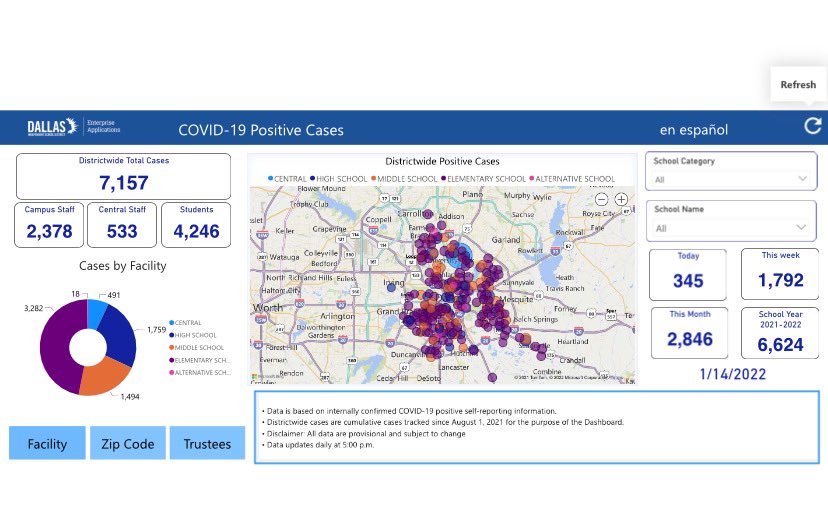
Task: Click the 1,494 donut data label
Action: point(130,397)
